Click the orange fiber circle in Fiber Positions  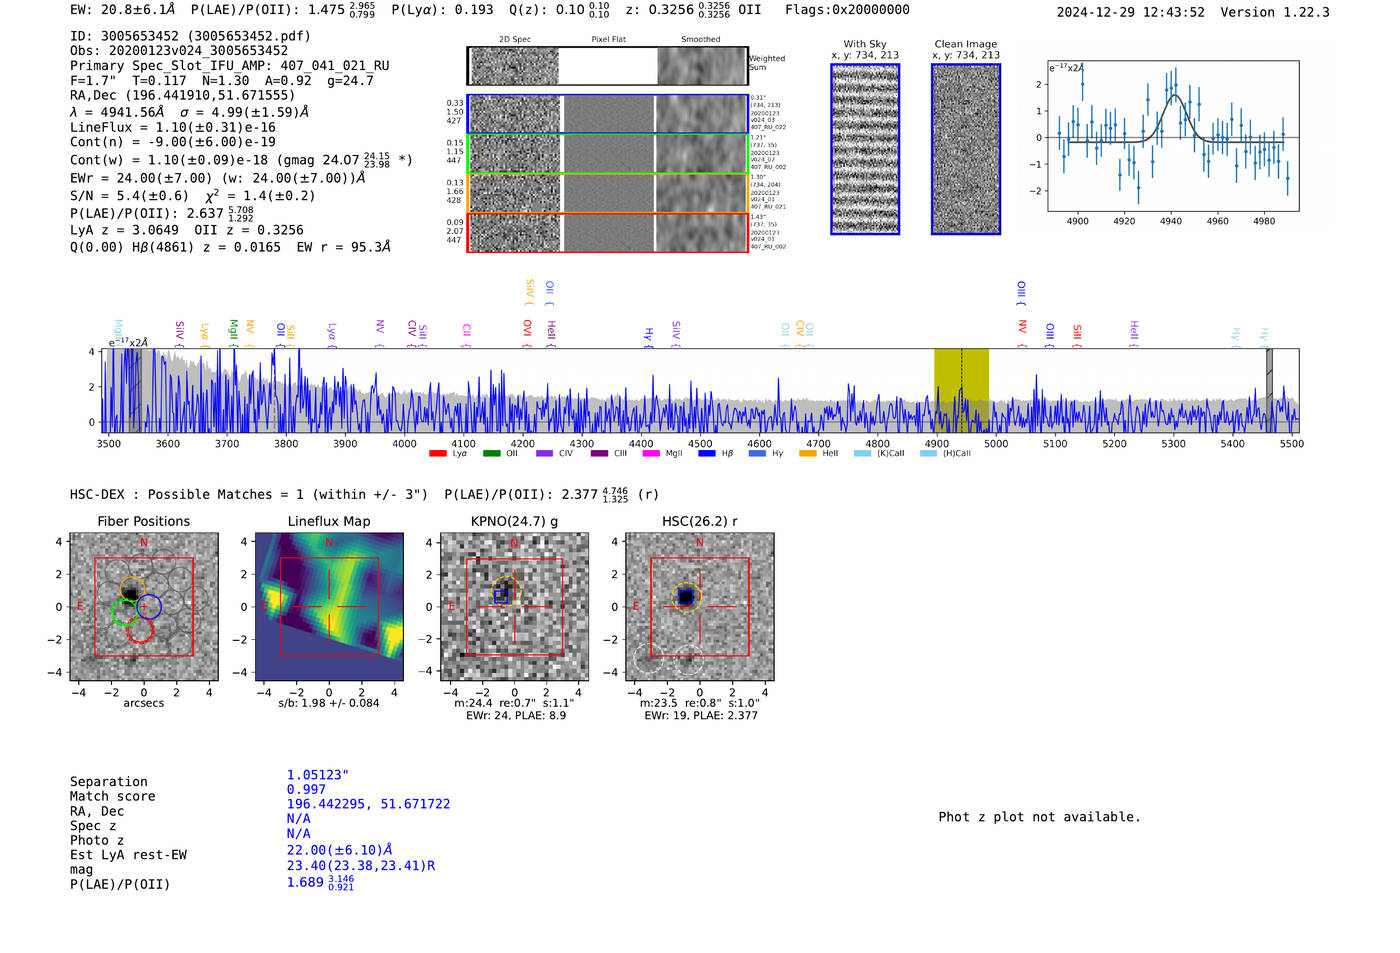click(x=132, y=589)
